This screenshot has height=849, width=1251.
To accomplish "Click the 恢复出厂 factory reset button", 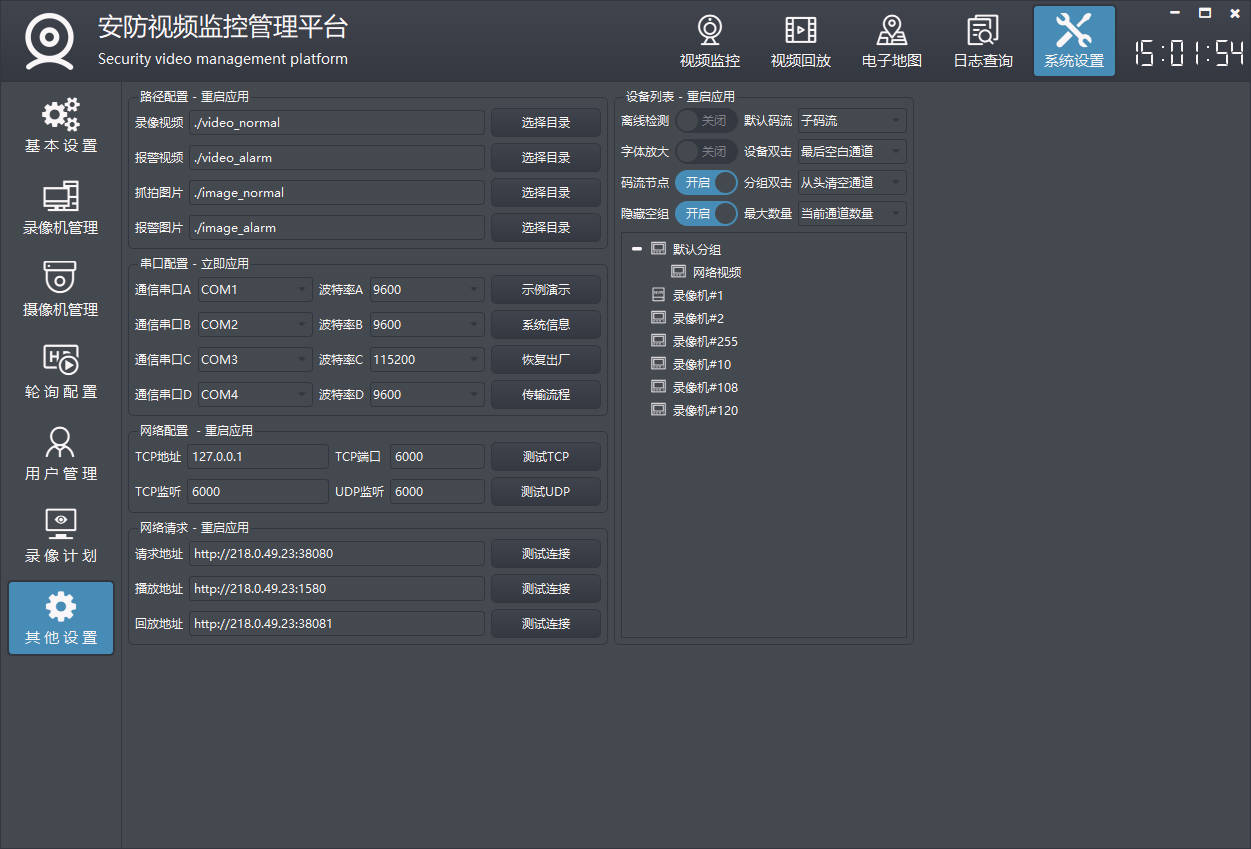I will [x=545, y=360].
